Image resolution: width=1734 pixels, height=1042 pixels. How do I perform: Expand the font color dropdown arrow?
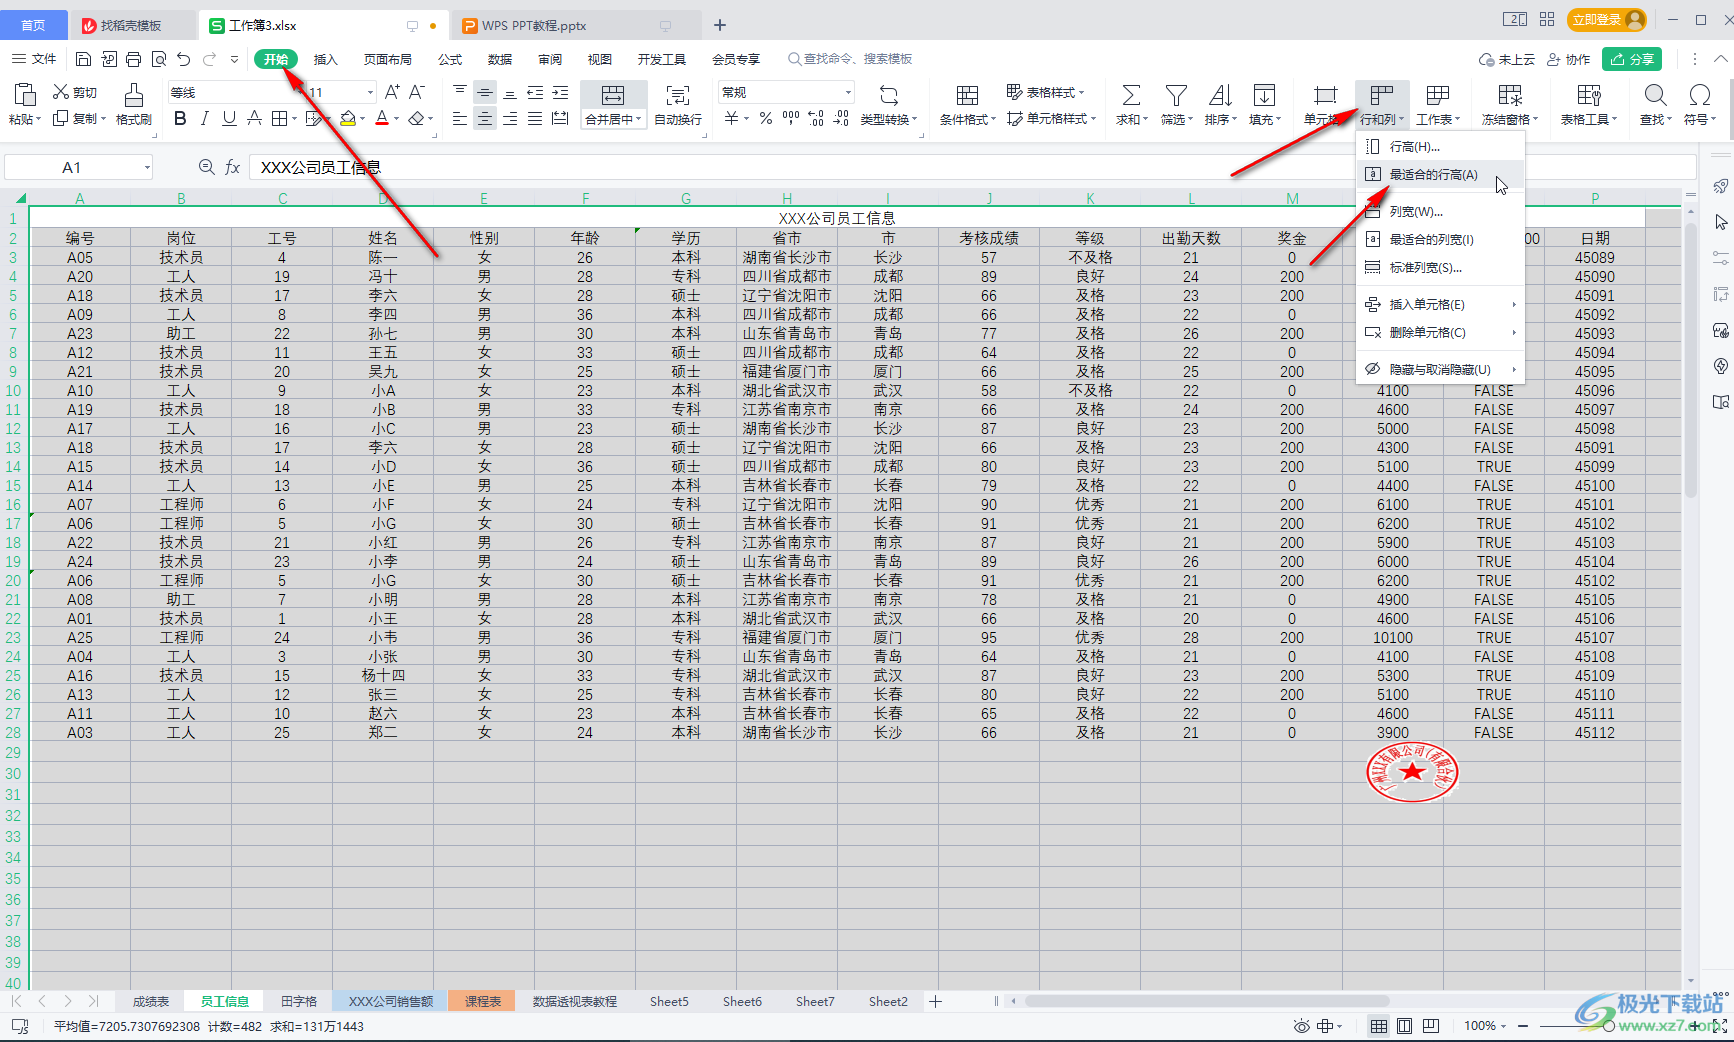(x=397, y=119)
